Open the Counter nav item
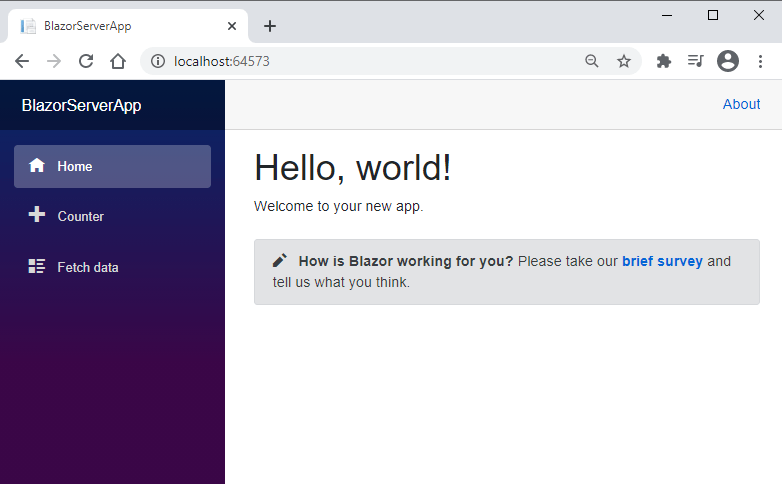 [112, 216]
